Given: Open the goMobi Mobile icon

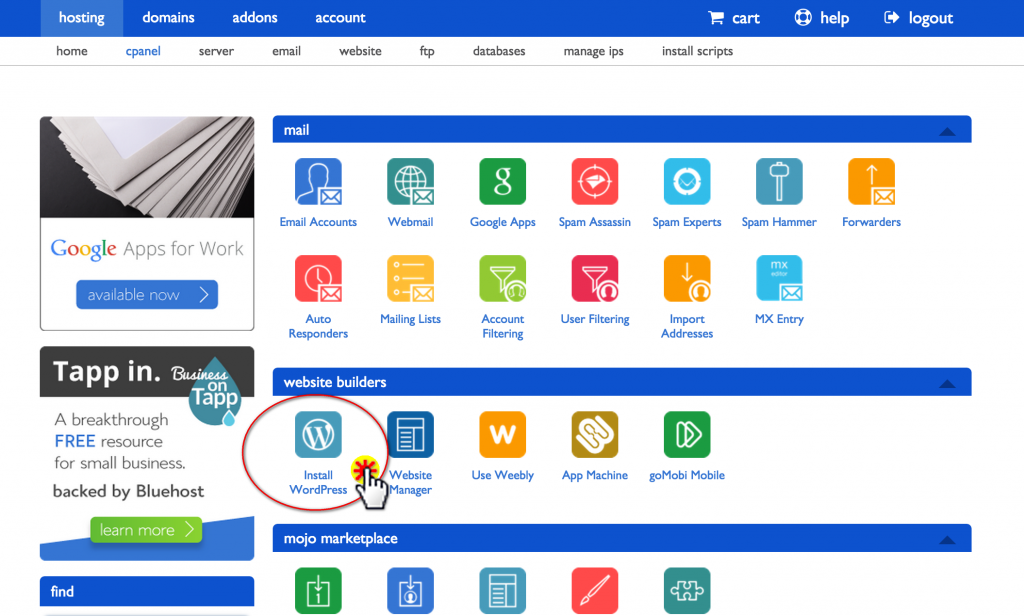Looking at the screenshot, I should tap(686, 434).
